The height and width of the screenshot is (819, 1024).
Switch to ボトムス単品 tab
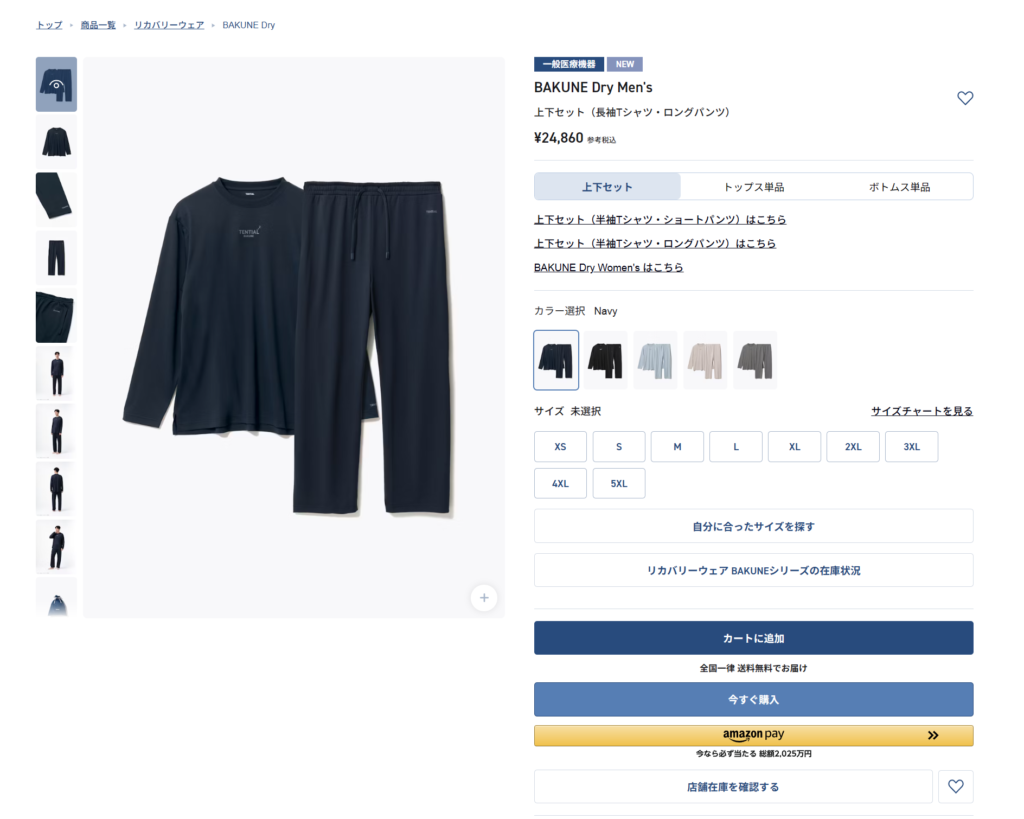pos(899,187)
